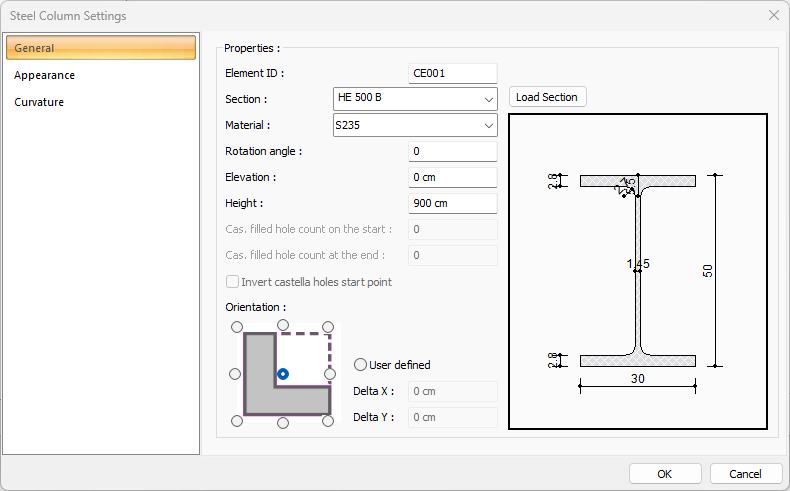Select the bottom-center orientation point
790x491 pixels.
tap(283, 422)
